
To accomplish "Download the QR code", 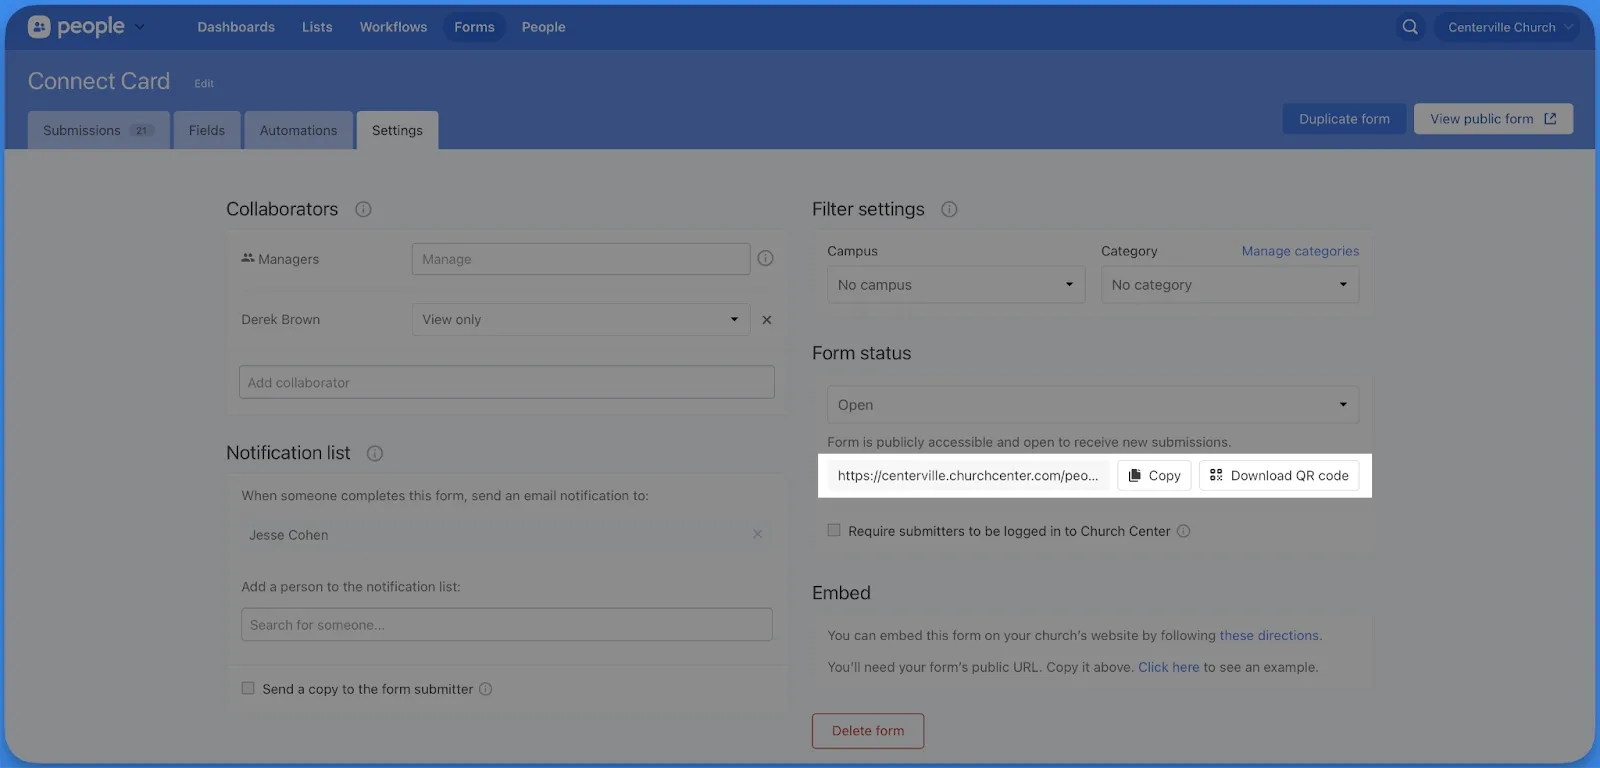I will pyautogui.click(x=1279, y=476).
